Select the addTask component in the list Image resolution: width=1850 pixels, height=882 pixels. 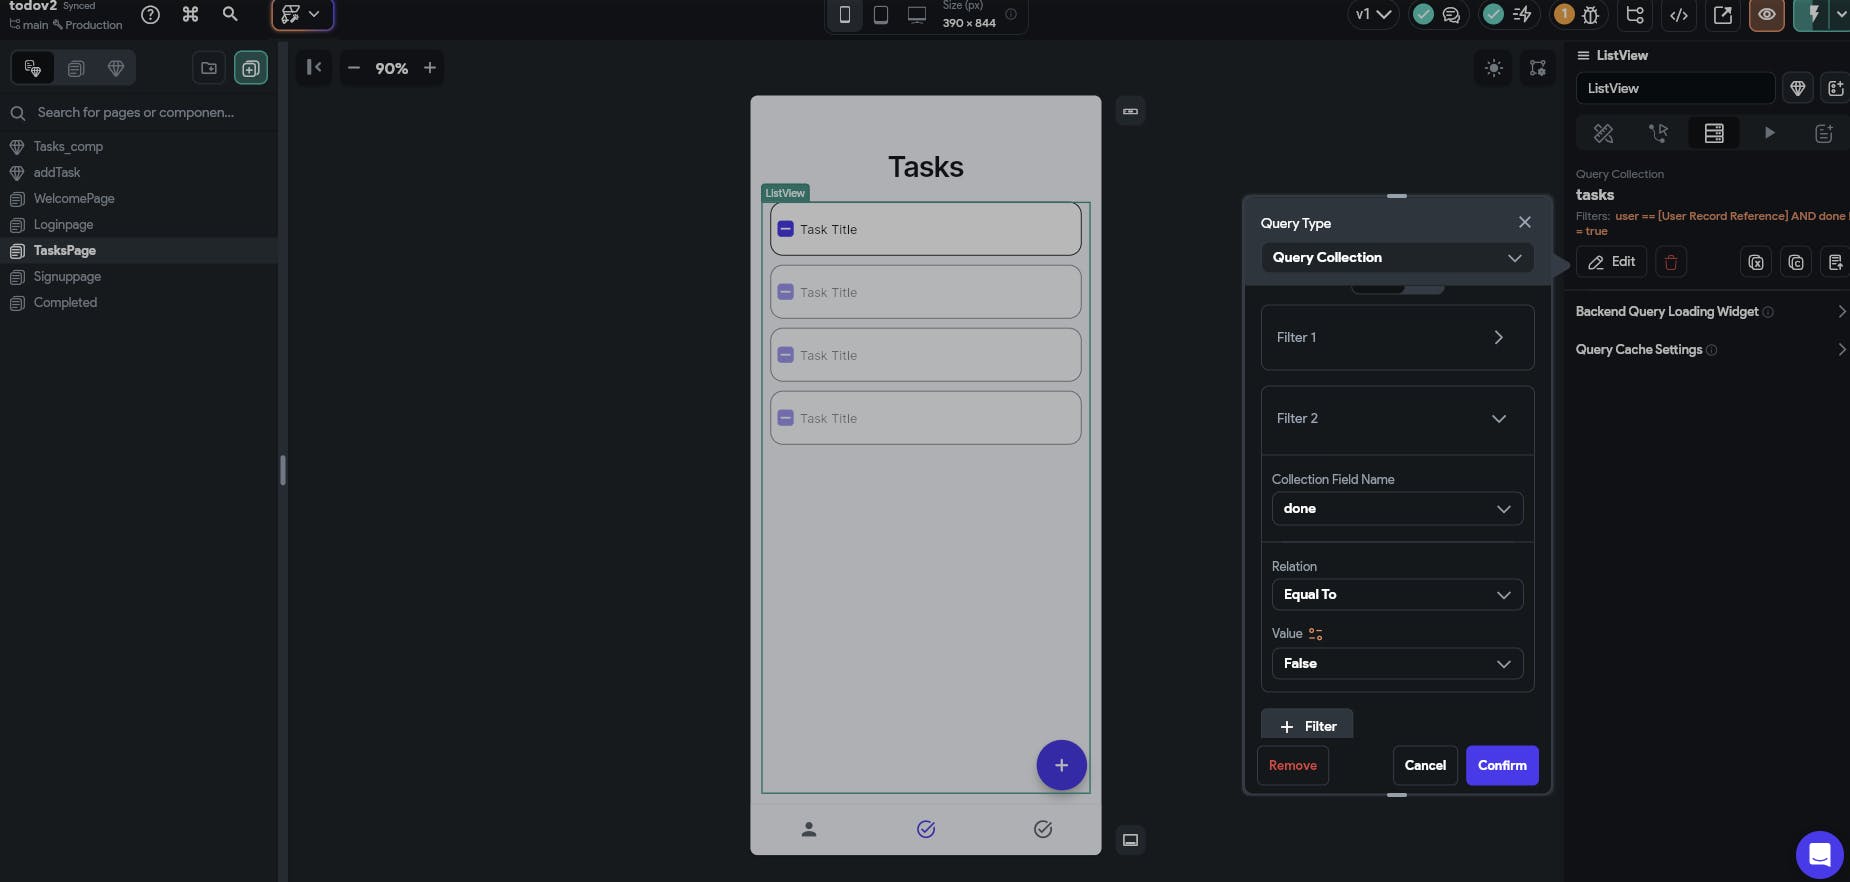tap(57, 173)
